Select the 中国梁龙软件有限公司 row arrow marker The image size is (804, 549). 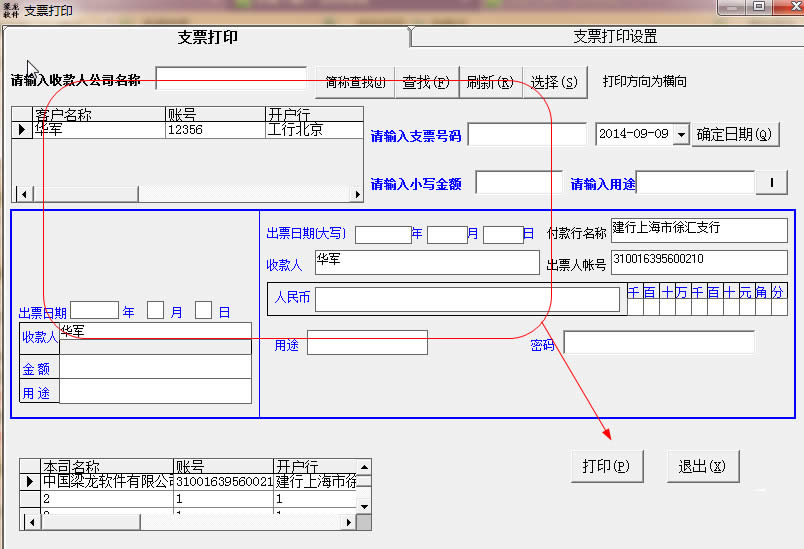[x=30, y=482]
